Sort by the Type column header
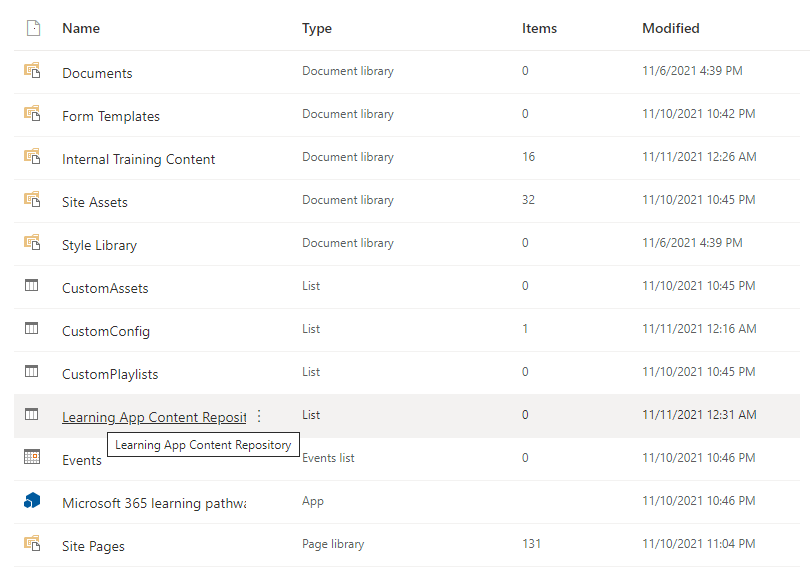Screen dimensions: 810x579 (x=317, y=28)
